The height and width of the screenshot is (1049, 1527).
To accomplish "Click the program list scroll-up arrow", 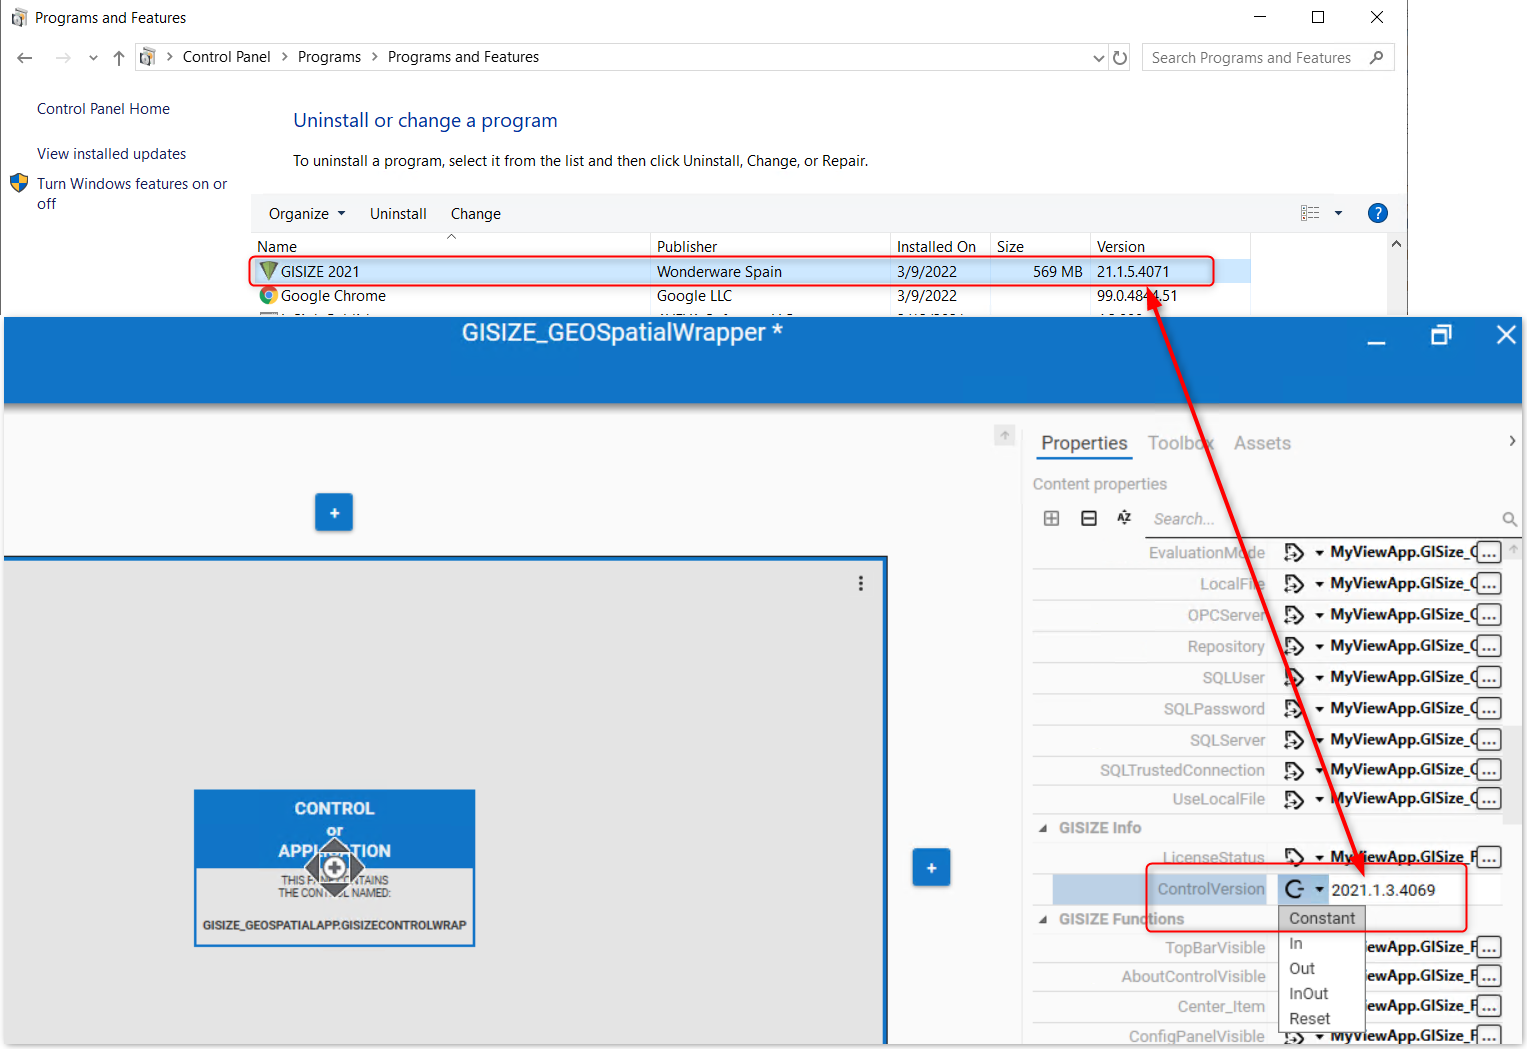I will (x=1396, y=244).
